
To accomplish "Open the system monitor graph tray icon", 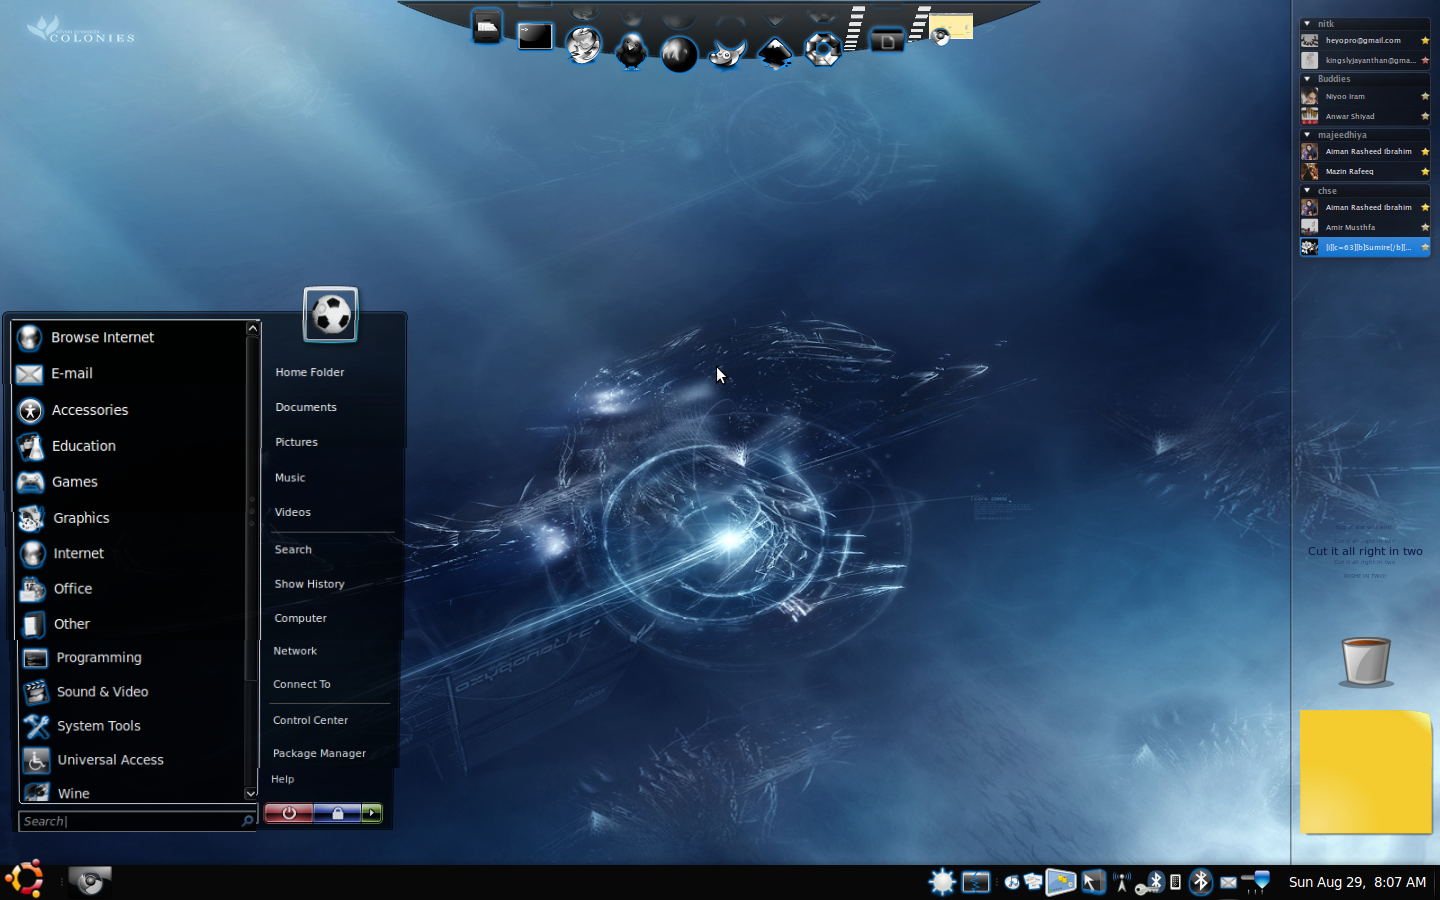I will 976,882.
